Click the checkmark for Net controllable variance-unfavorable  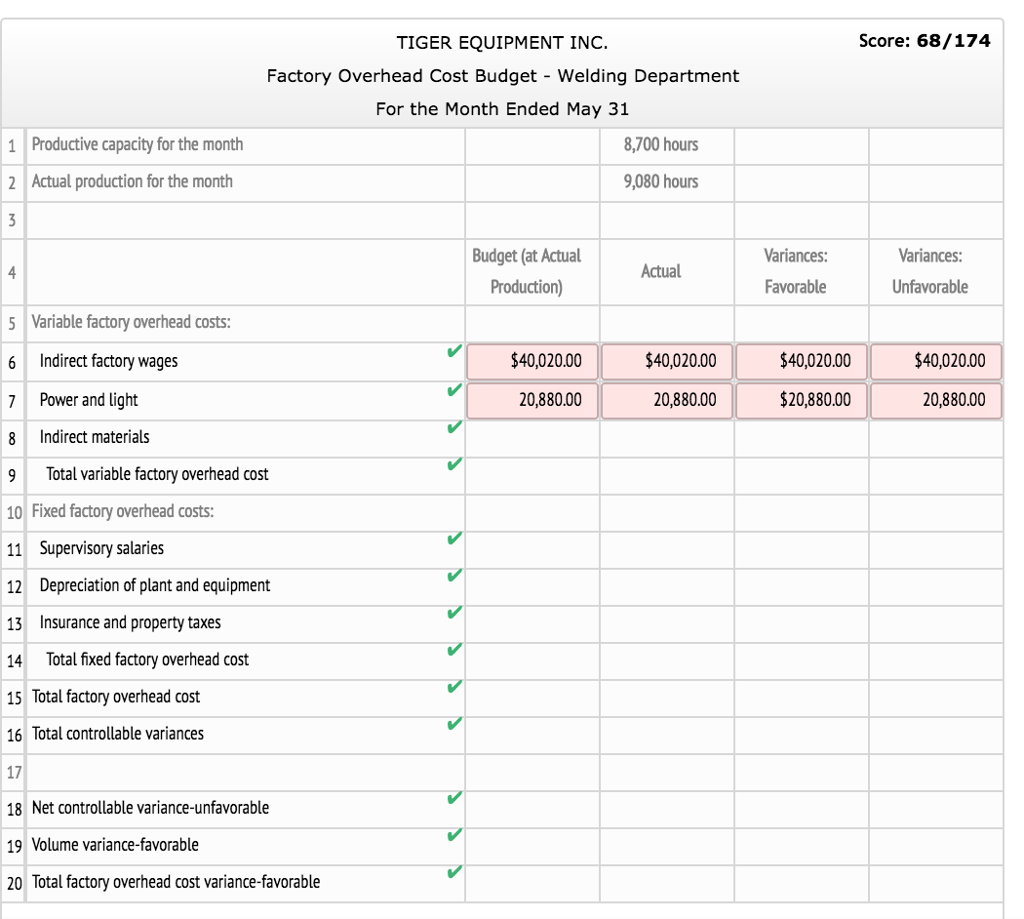454,798
